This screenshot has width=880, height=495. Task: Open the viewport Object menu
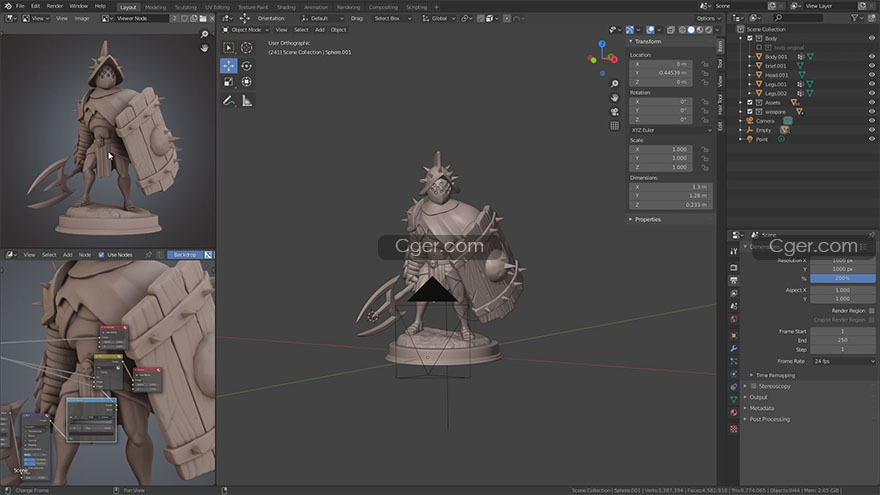[338, 30]
